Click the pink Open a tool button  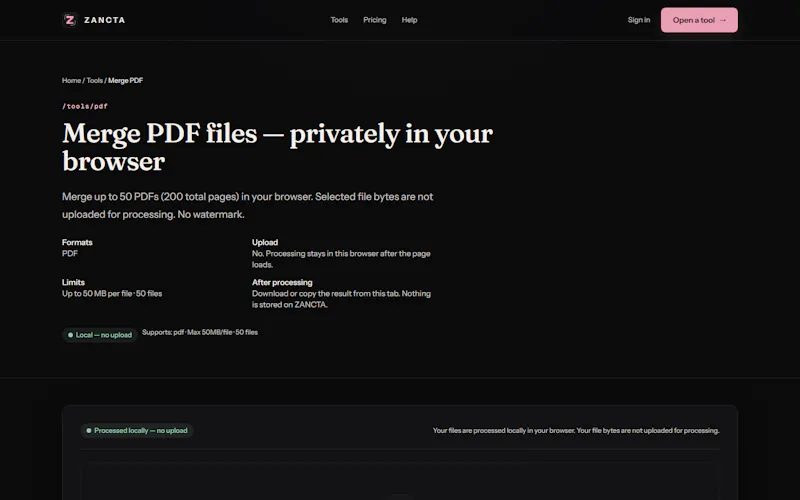(699, 20)
